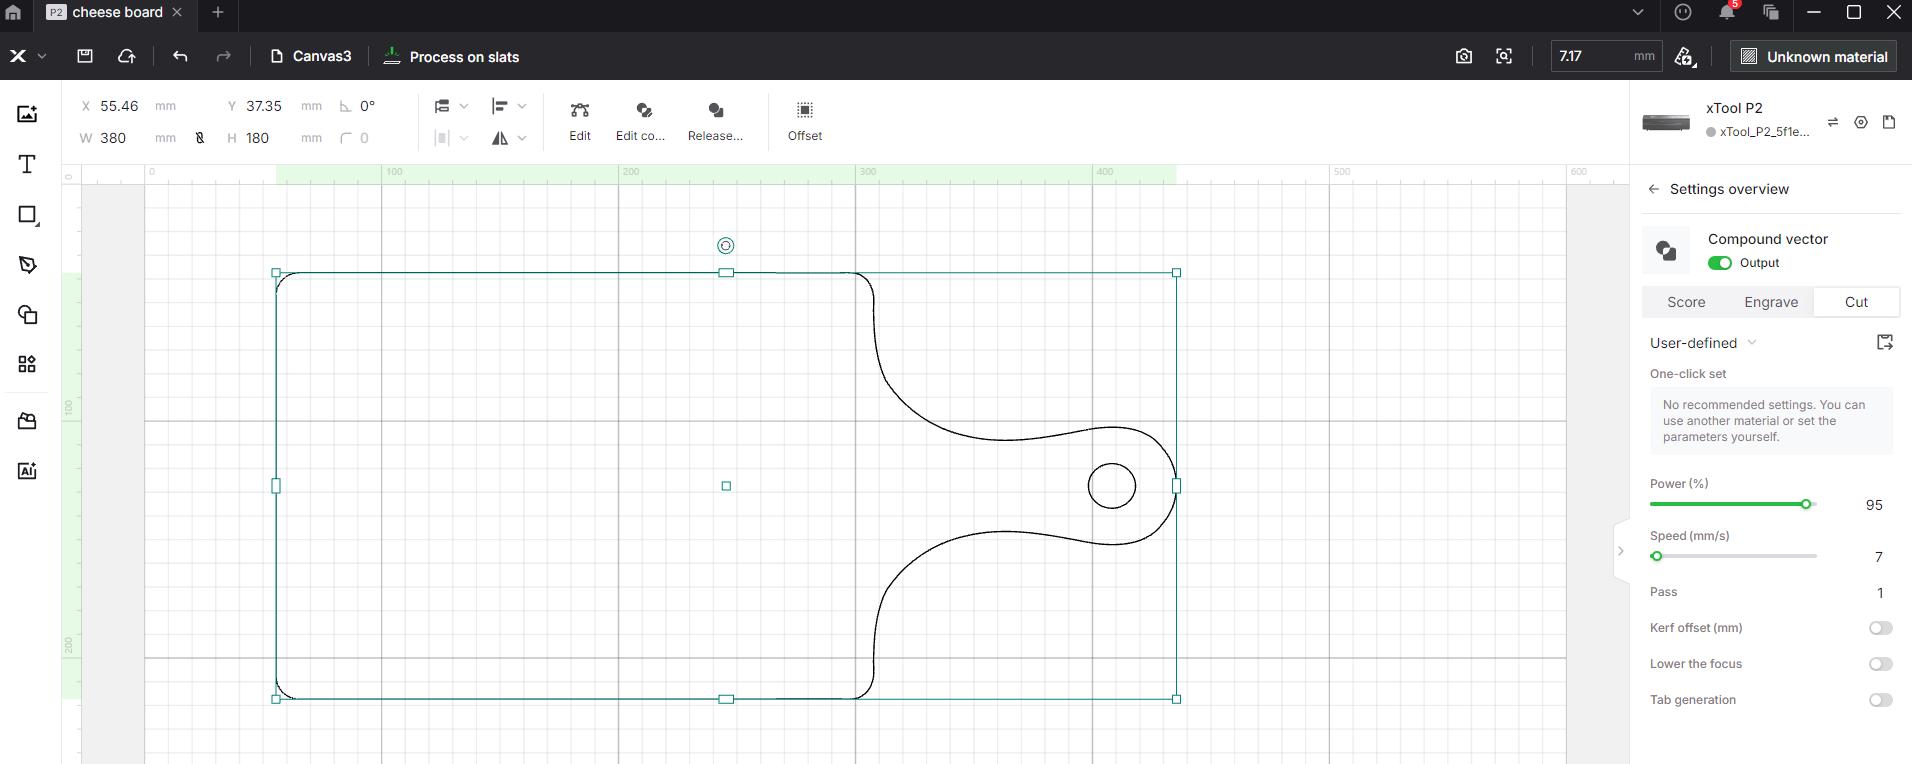Turn on Tab generation toggle
1912x764 pixels.
[x=1880, y=700]
